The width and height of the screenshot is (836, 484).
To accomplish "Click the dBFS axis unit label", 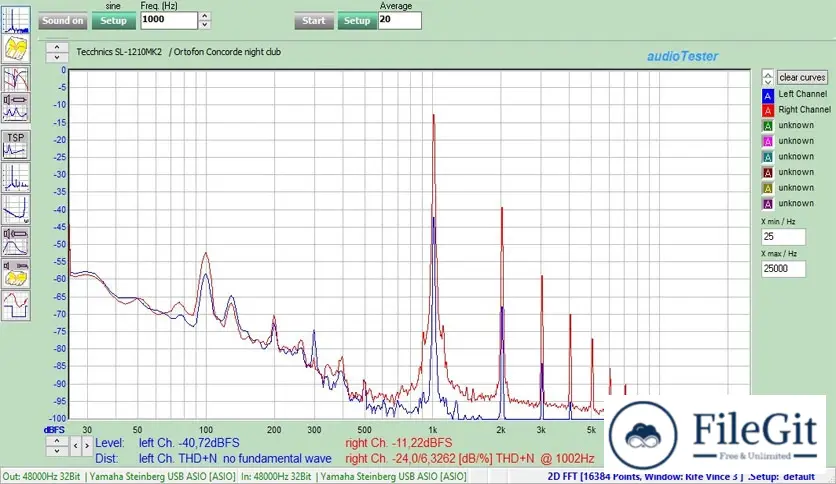I will click(54, 430).
